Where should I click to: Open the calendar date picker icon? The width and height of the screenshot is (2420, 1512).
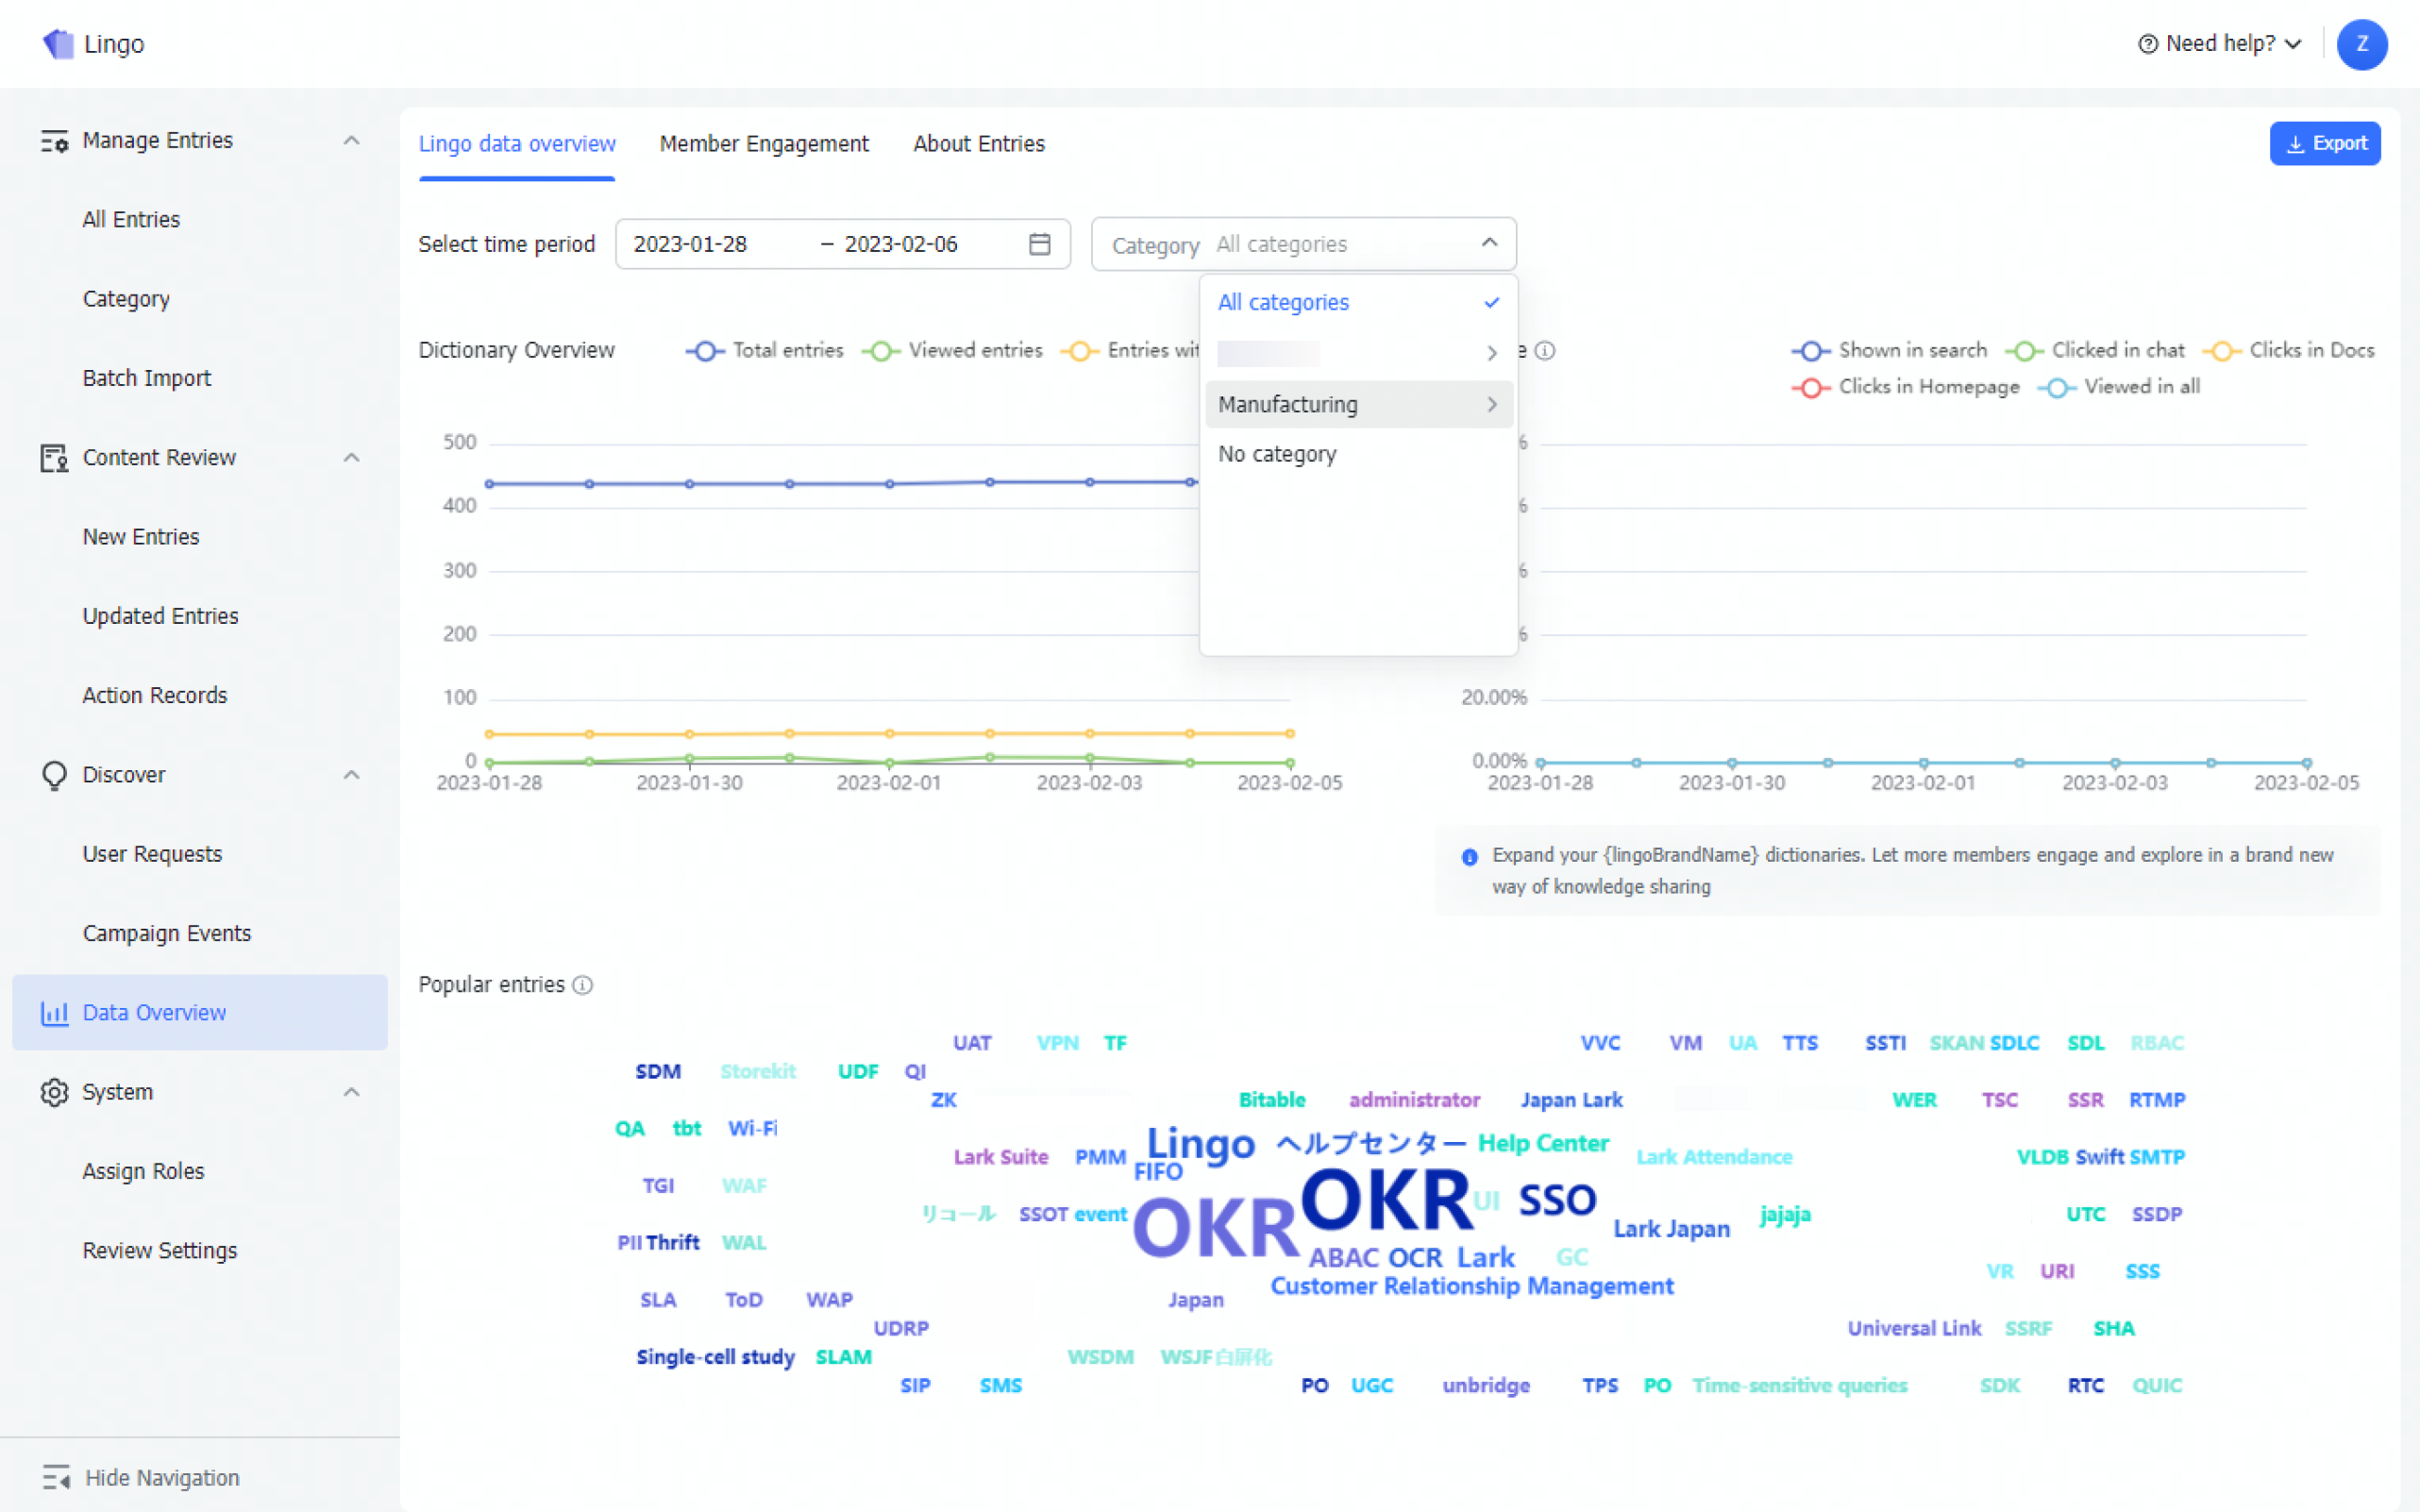[x=1039, y=244]
